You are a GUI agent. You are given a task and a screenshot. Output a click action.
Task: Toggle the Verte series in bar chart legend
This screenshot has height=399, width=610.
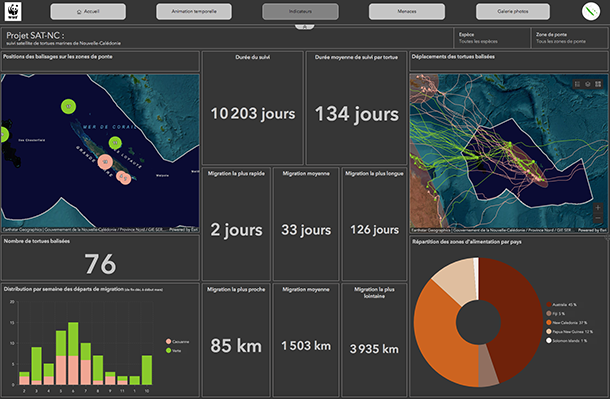pos(174,350)
